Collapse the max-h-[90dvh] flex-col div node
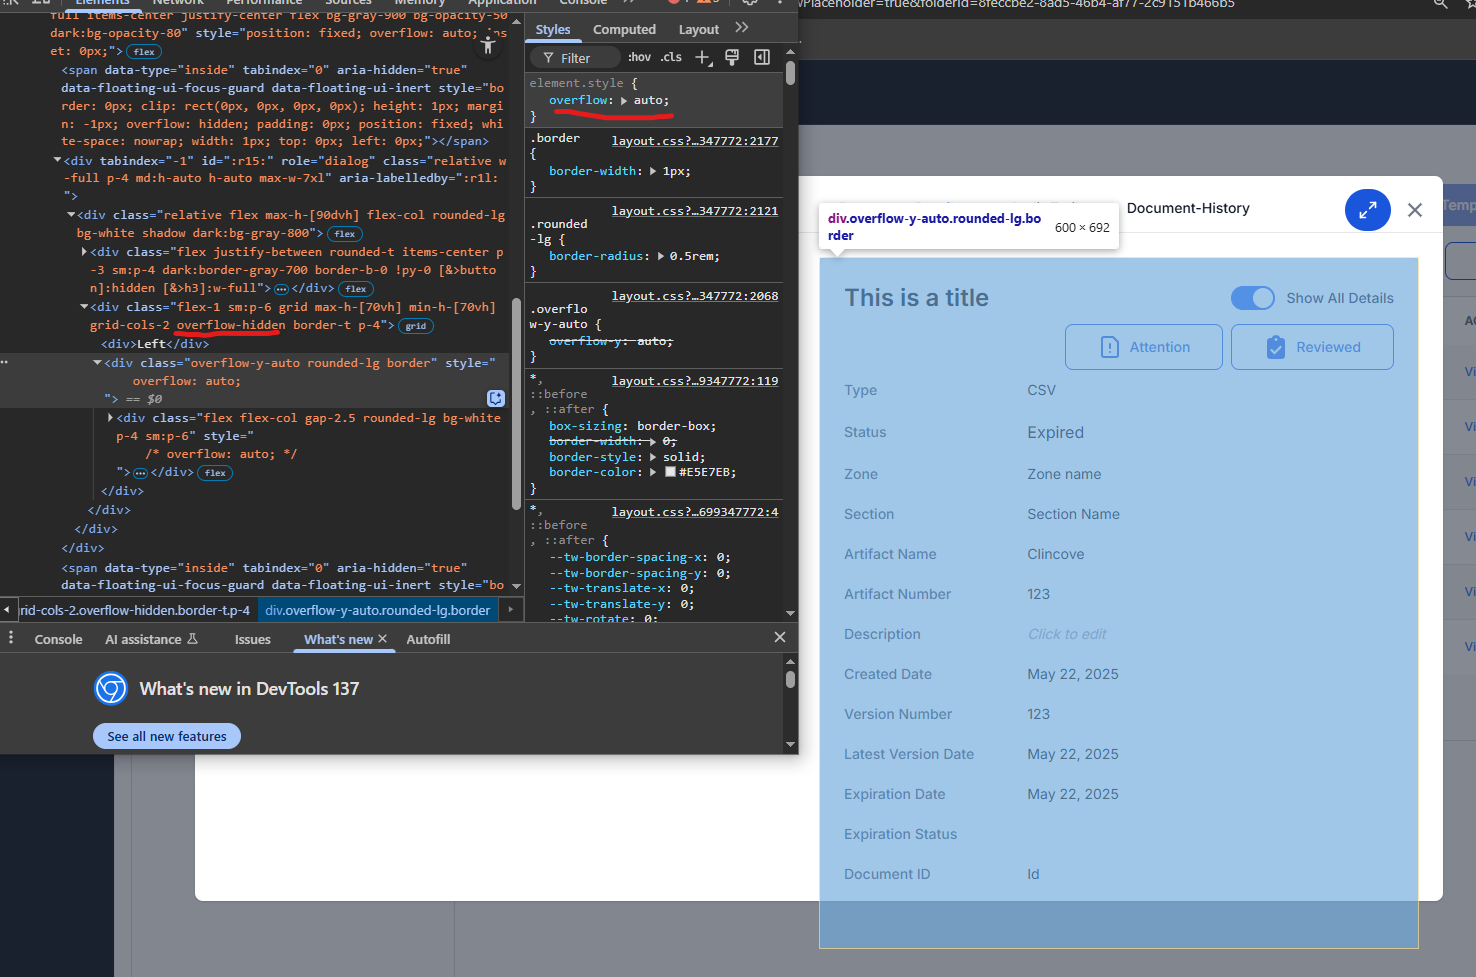The height and width of the screenshot is (977, 1476). point(71,215)
